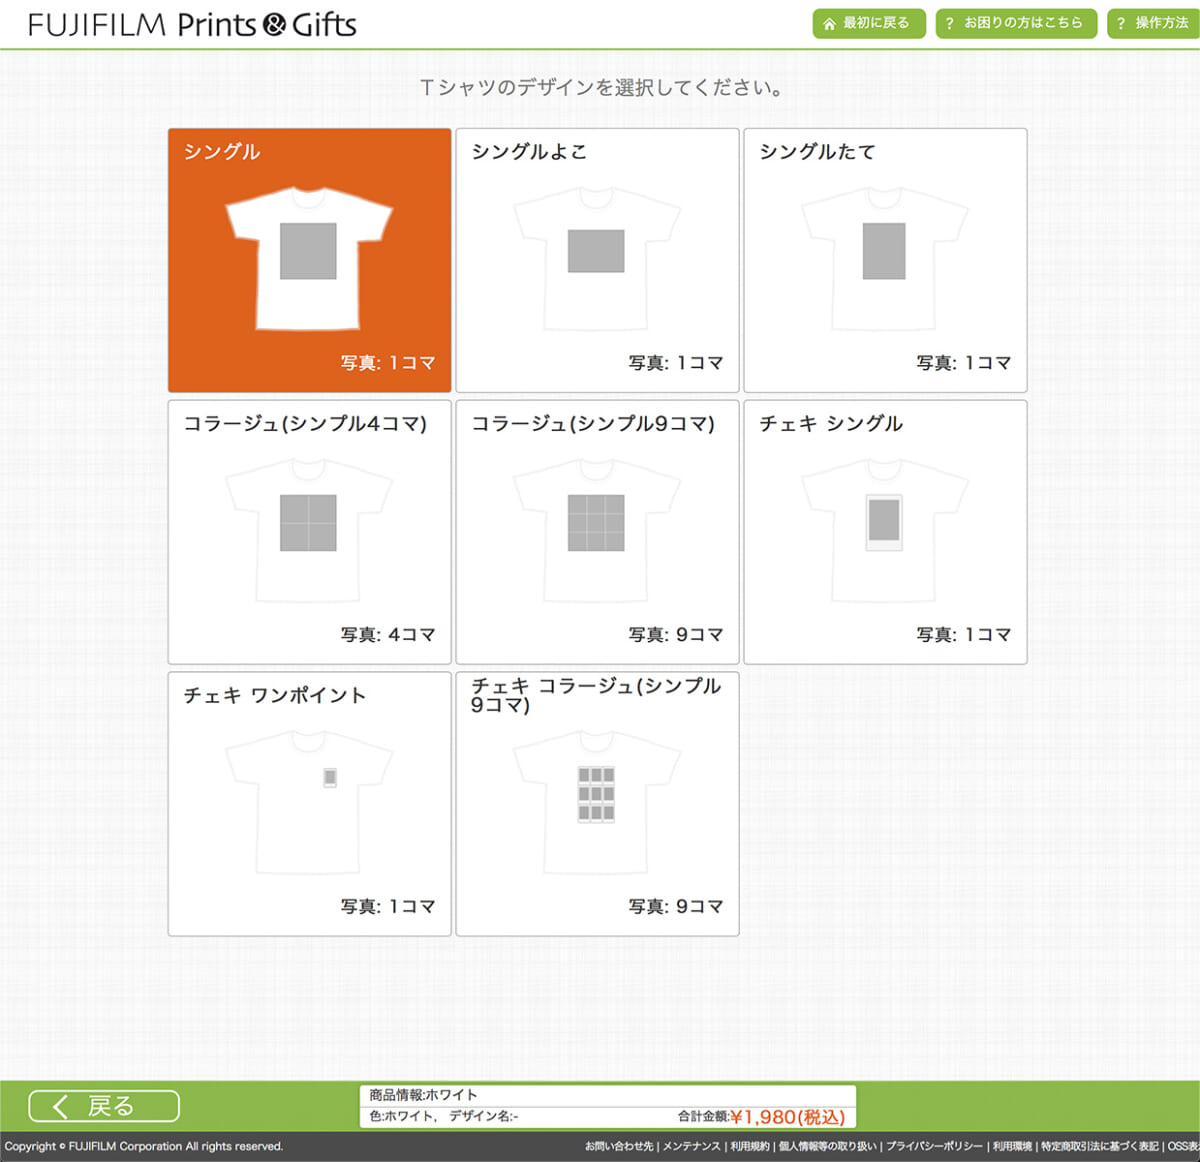
Task: Open the お困りの方はこちら help button
Action: (x=1015, y=23)
